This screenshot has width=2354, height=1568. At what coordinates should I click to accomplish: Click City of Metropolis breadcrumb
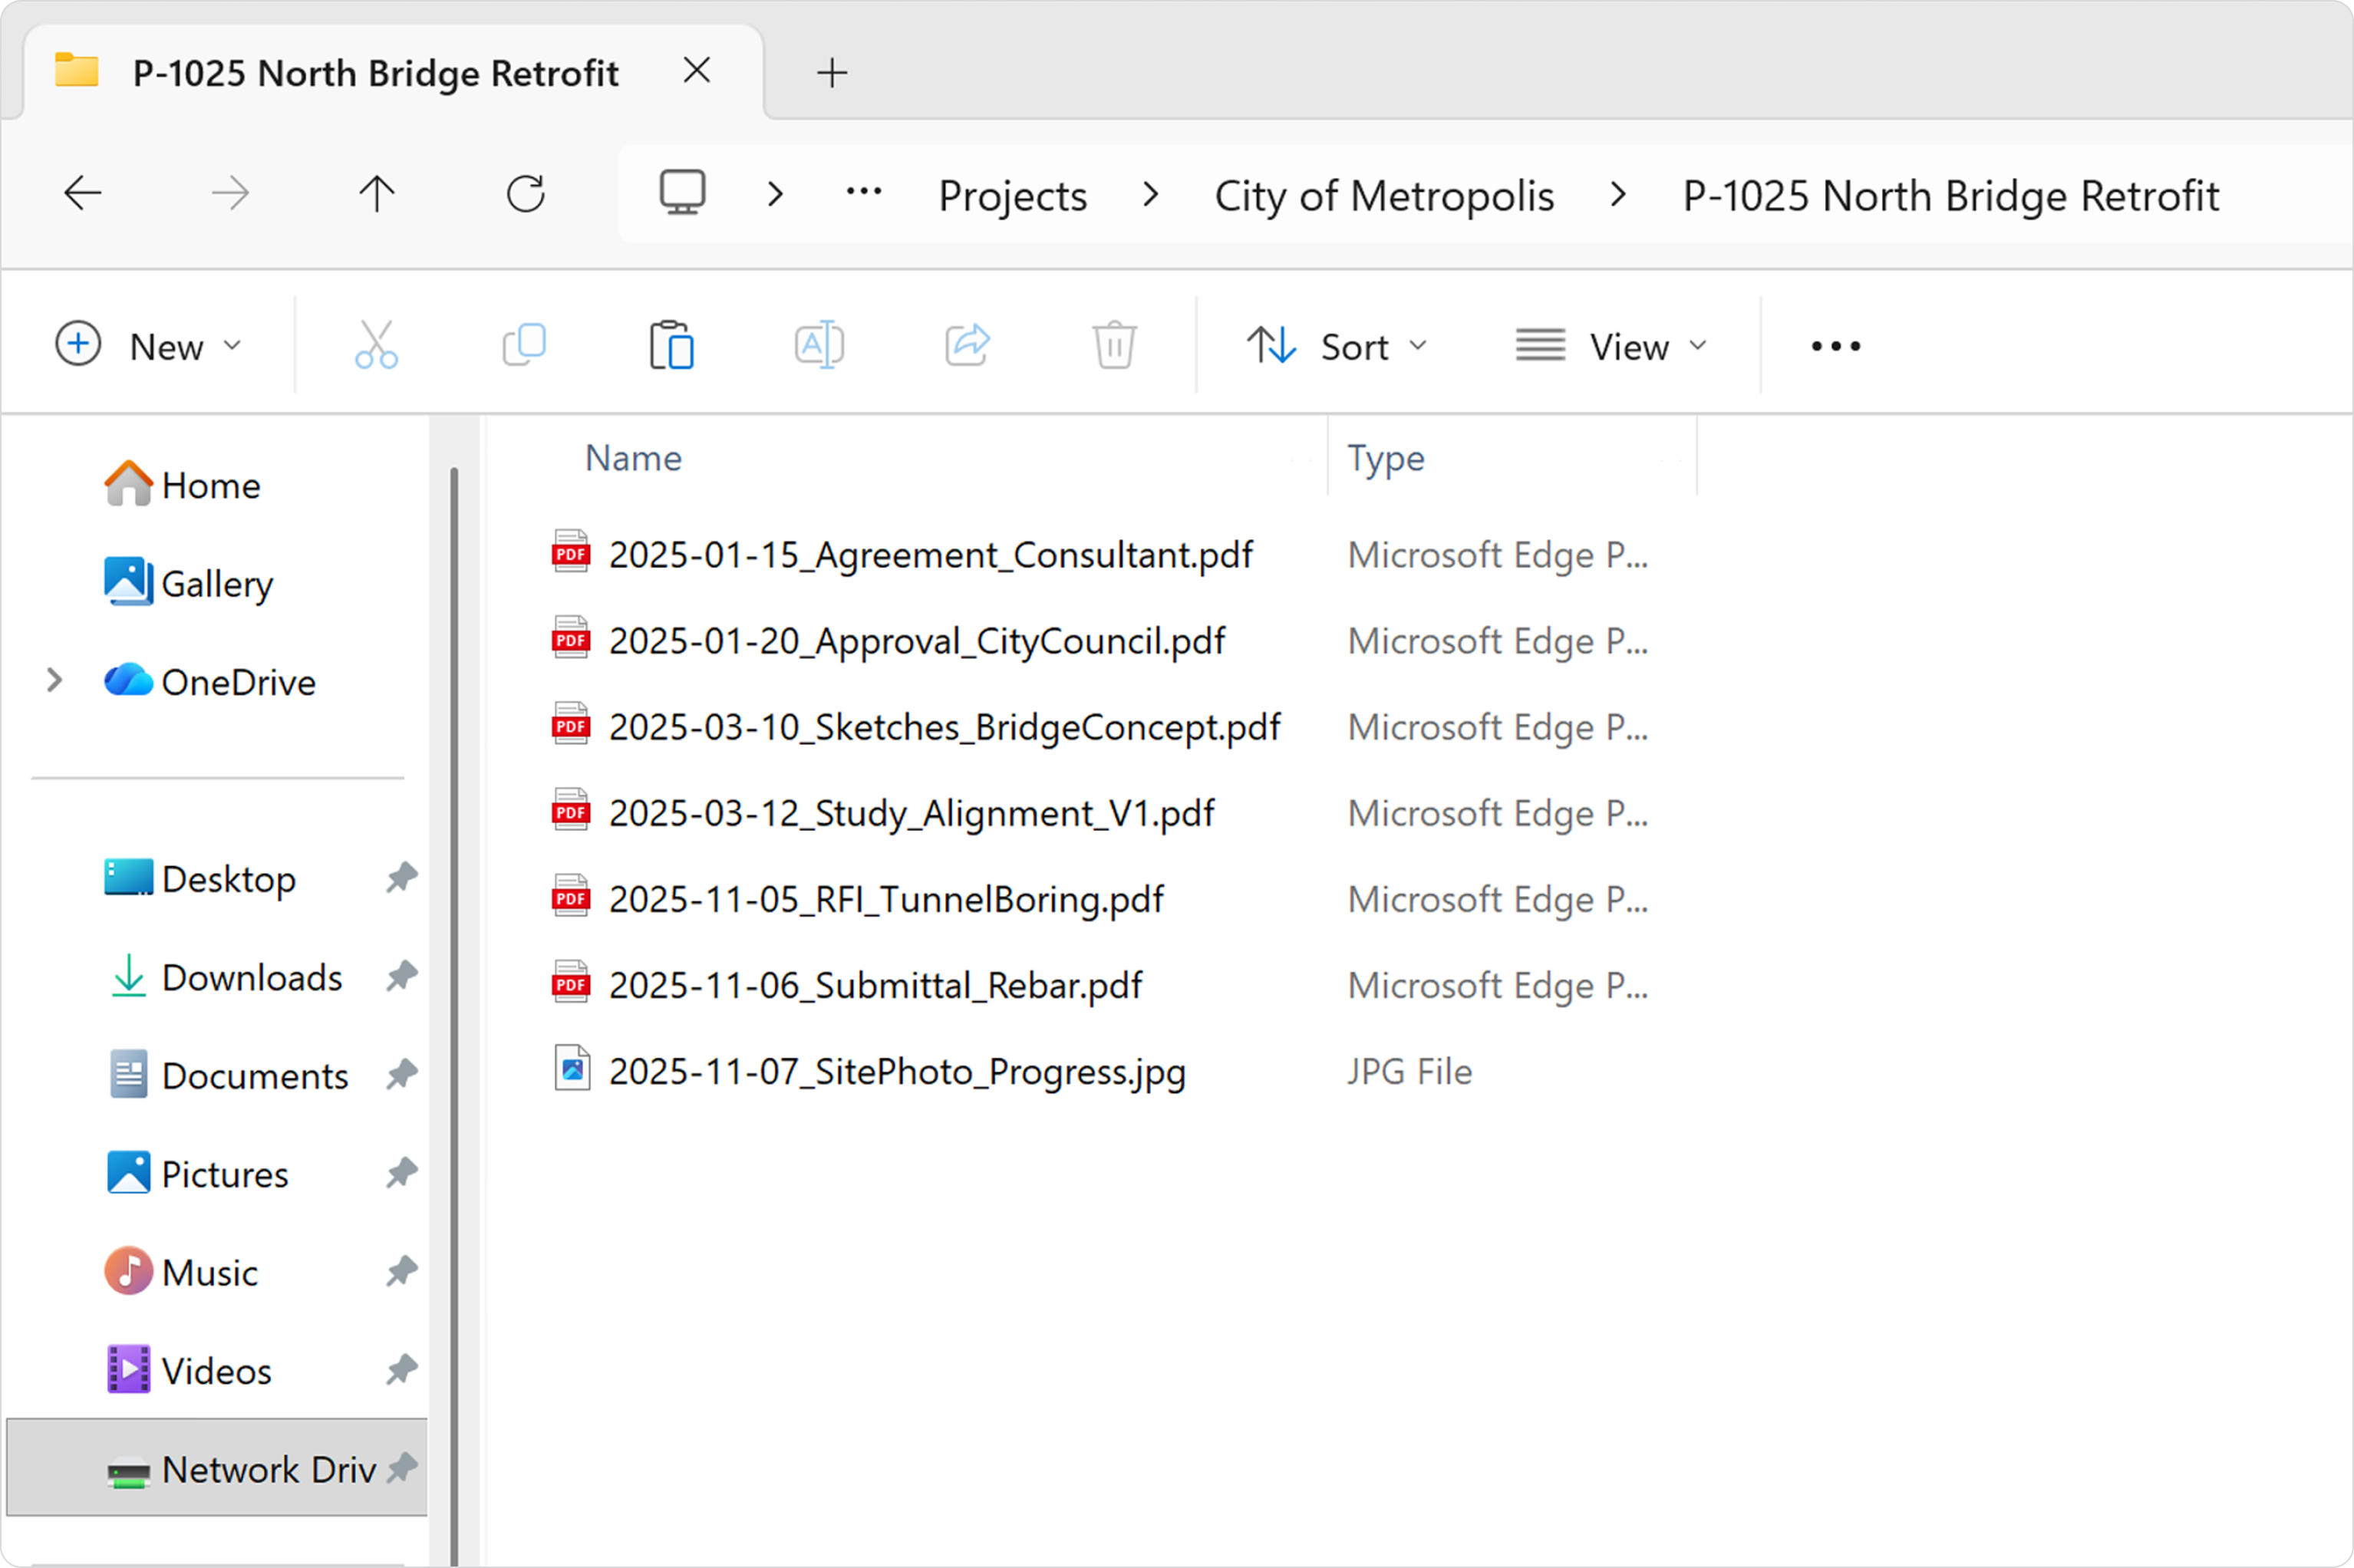(x=1383, y=196)
